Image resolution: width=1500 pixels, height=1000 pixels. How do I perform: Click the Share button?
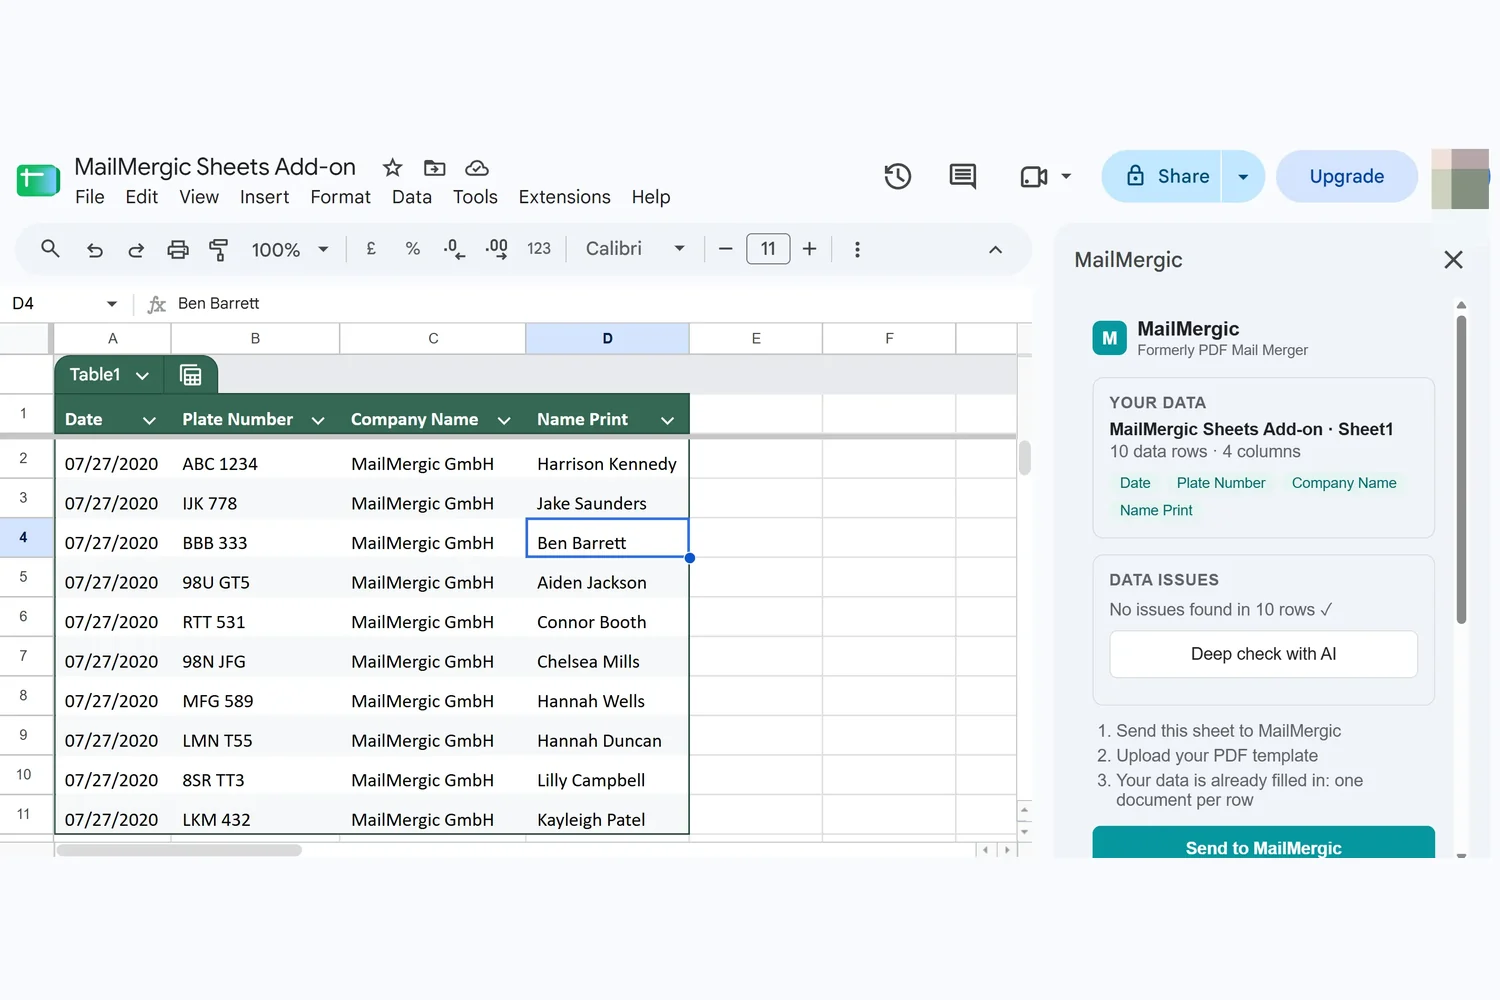[1162, 177]
